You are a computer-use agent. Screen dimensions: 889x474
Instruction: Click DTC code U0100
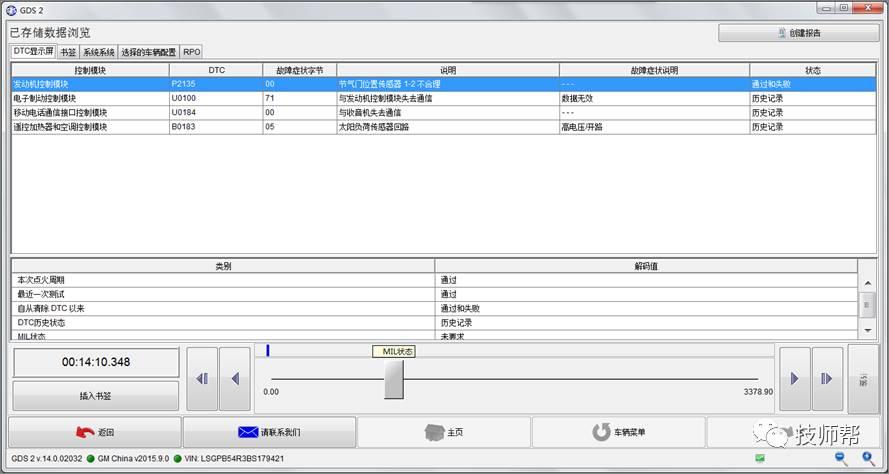pos(183,98)
